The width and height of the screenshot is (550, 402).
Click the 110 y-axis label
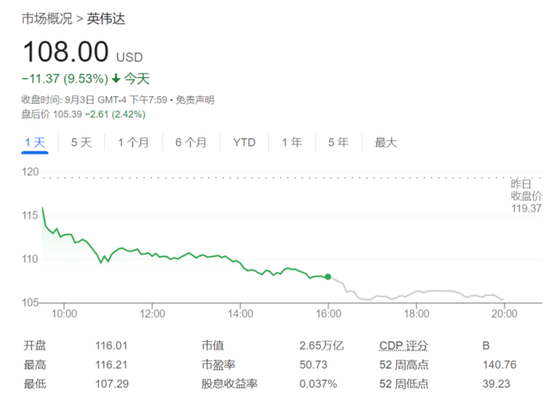pos(30,259)
